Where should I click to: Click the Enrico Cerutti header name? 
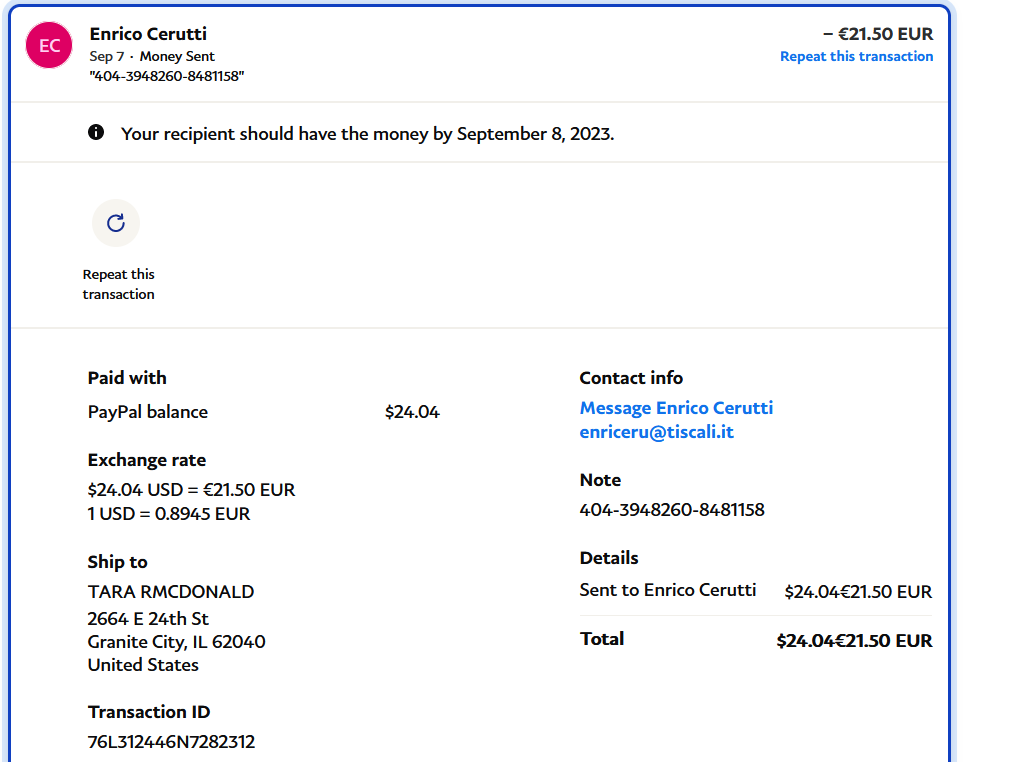(148, 34)
